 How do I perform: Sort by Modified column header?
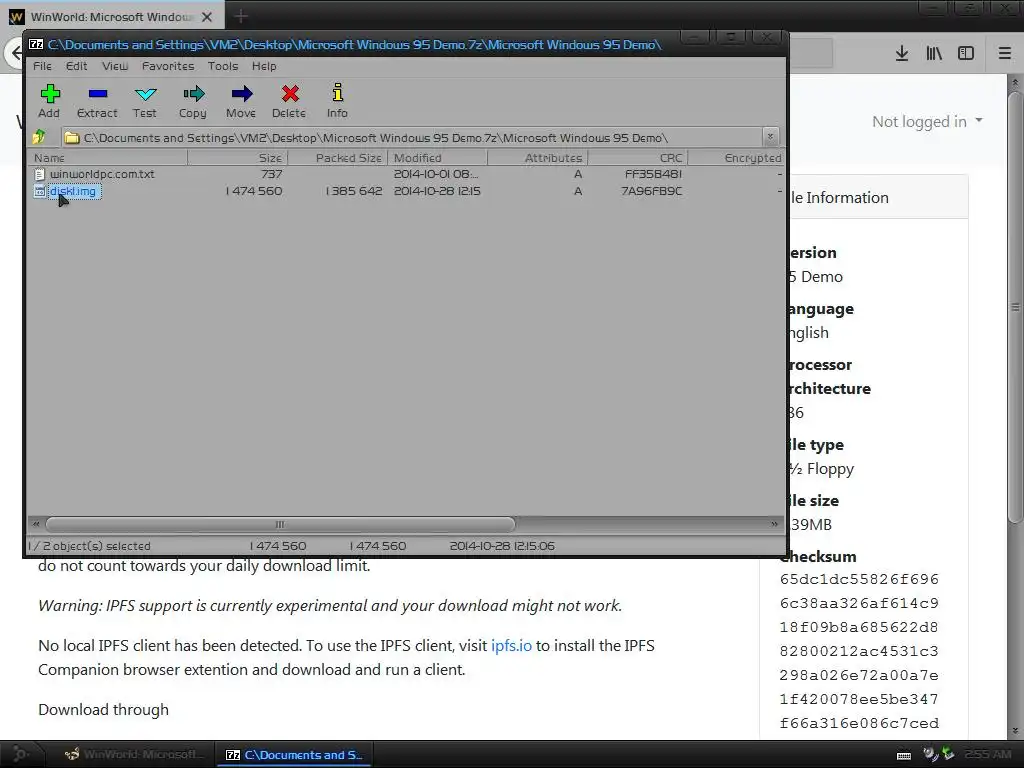click(x=438, y=157)
